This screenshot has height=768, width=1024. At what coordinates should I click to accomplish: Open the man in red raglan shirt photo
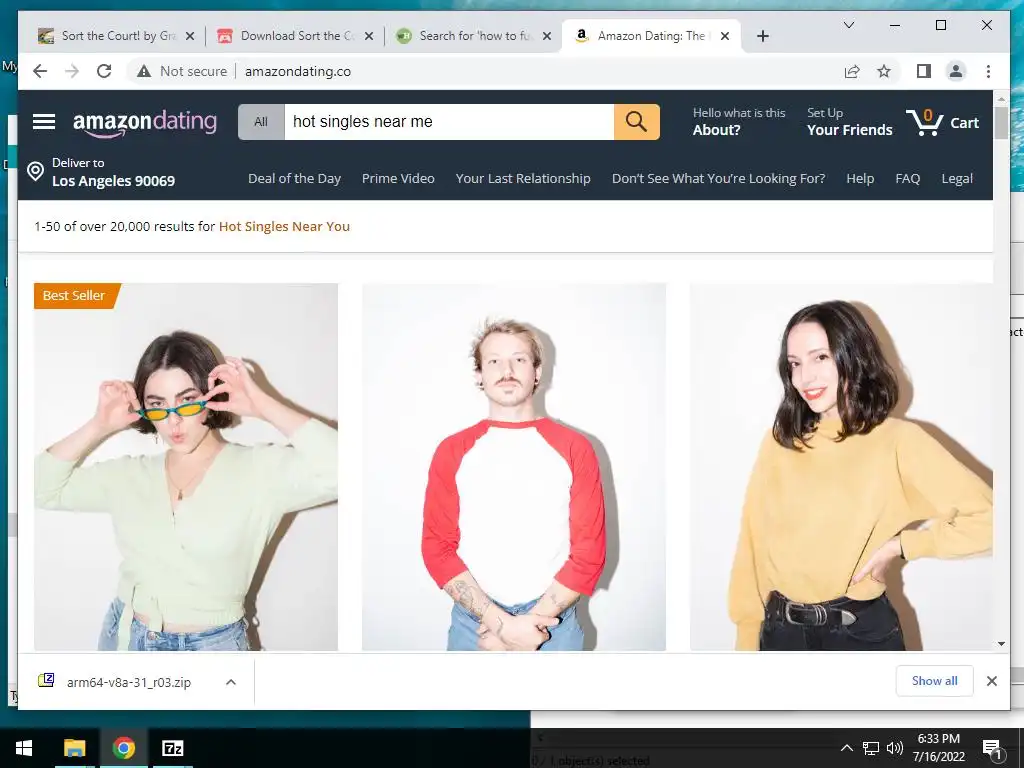(x=514, y=467)
